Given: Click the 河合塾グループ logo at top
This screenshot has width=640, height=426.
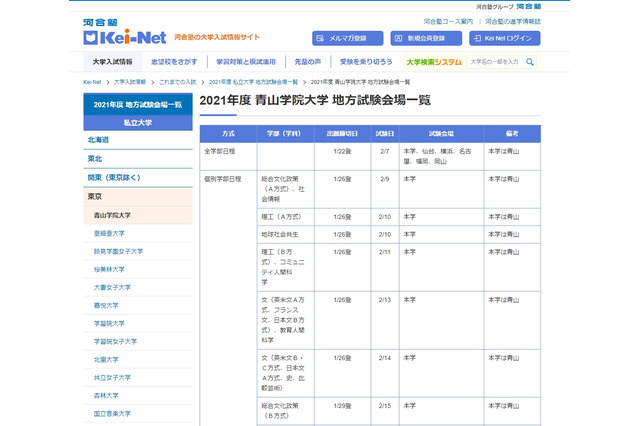Looking at the screenshot, I should pyautogui.click(x=508, y=7).
